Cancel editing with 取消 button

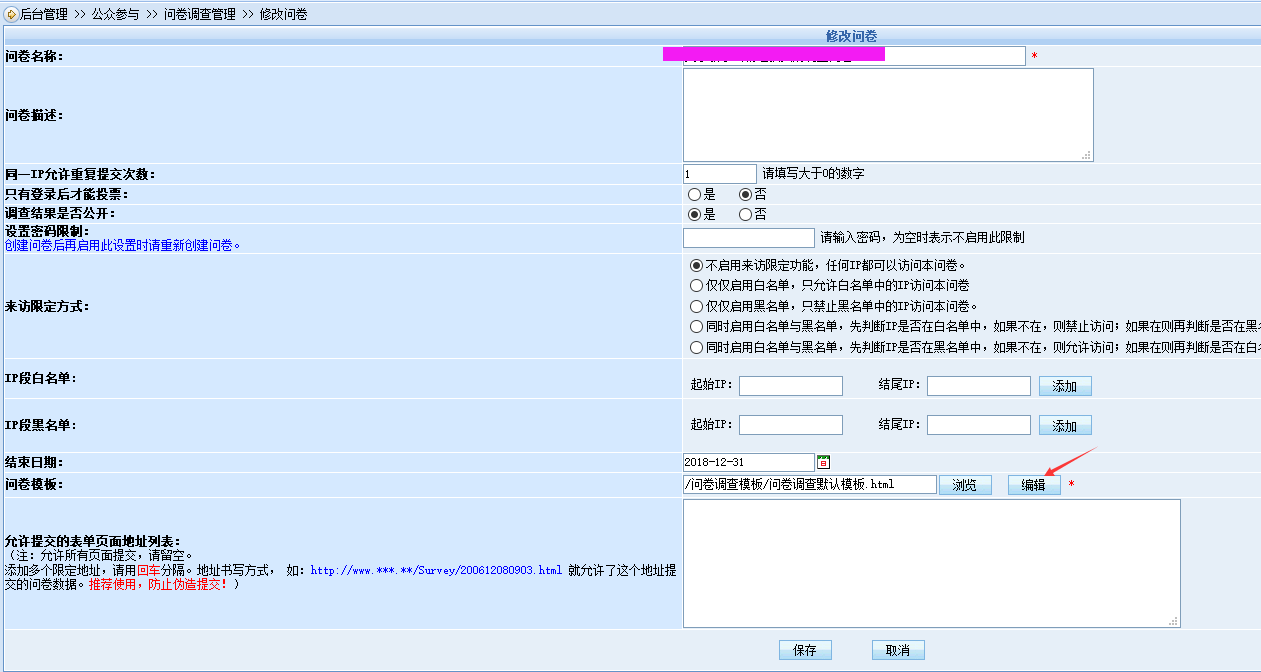click(897, 650)
